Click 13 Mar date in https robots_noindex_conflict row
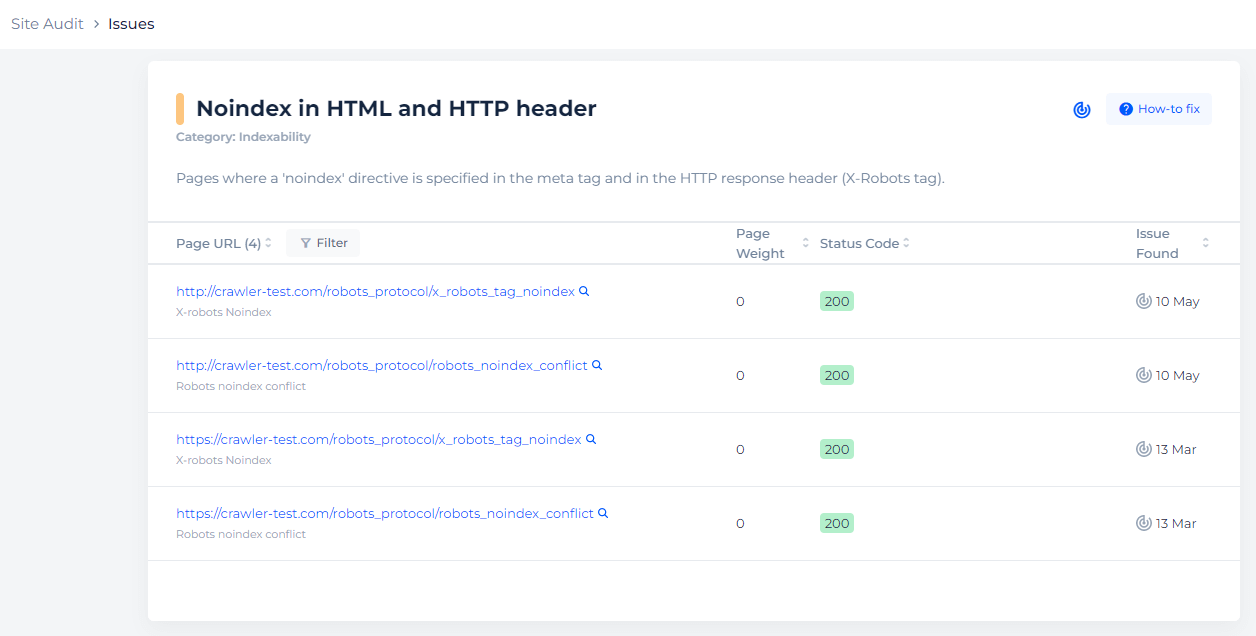The image size is (1256, 636). click(1176, 523)
